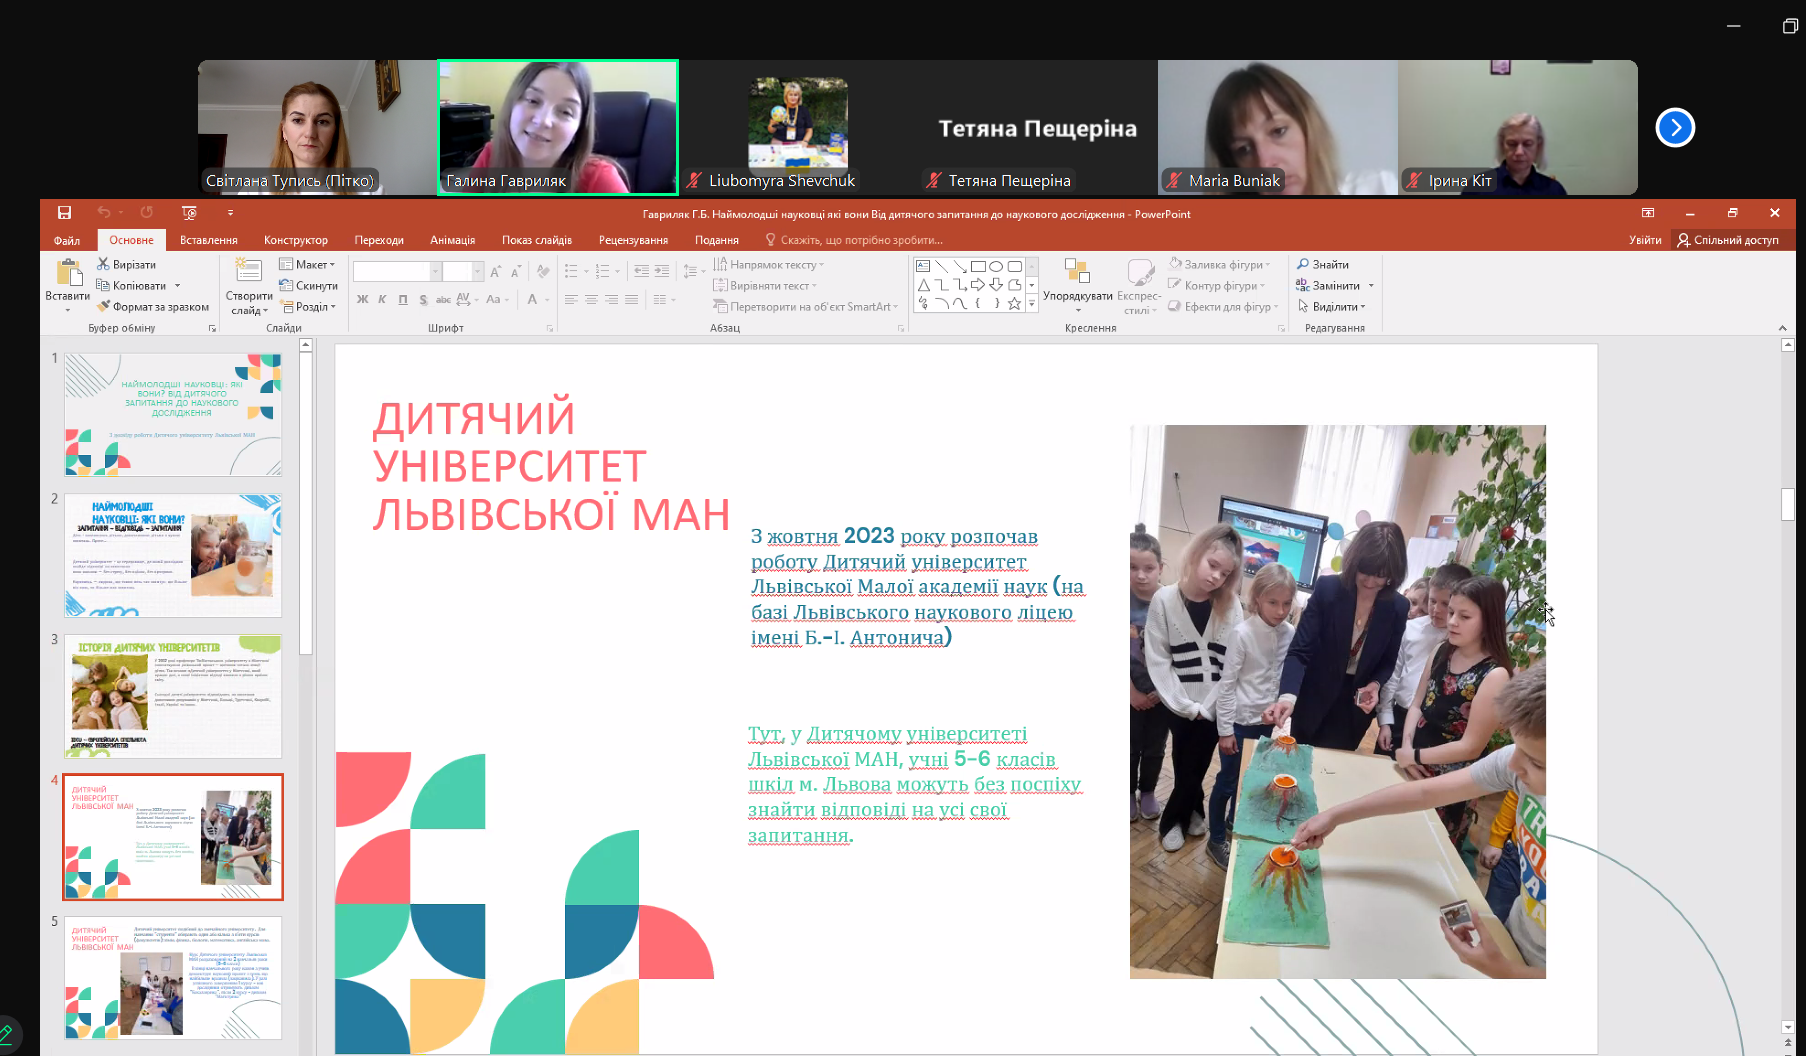Screen dimensions: 1806x1056
Task: Switch to the Вставлення ribbon tab
Action: pyautogui.click(x=208, y=240)
